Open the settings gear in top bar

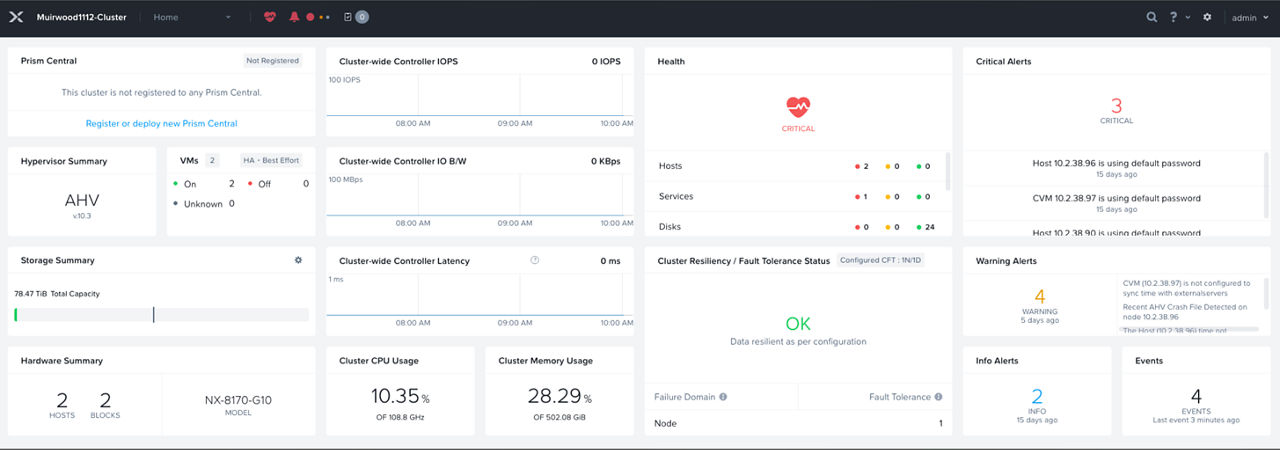[1207, 17]
